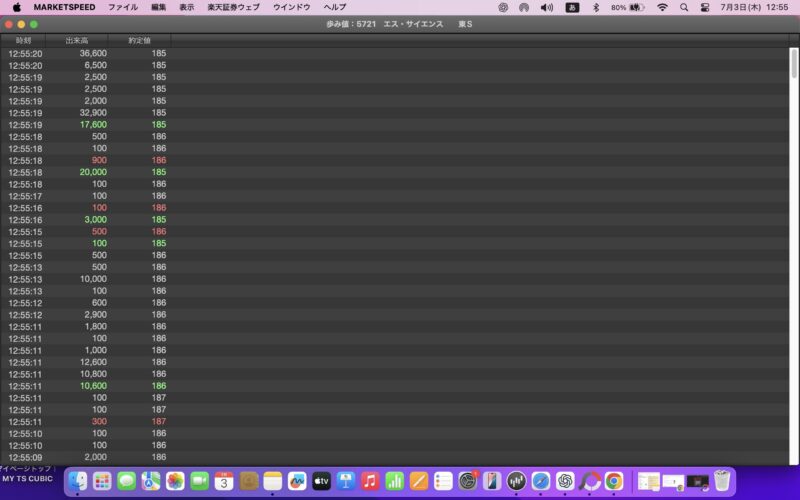The image size is (800, 500).
Task: Open Reminders in the dock
Action: [443, 481]
